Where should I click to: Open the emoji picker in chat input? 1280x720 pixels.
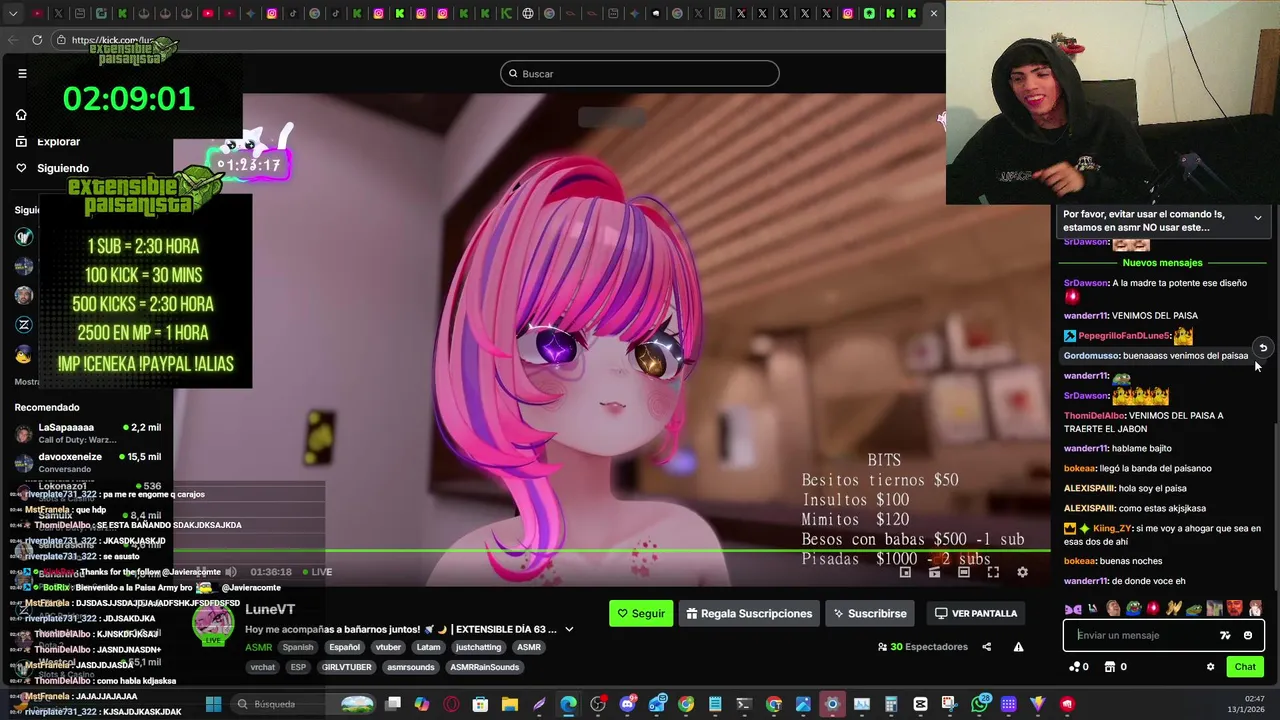point(1247,635)
